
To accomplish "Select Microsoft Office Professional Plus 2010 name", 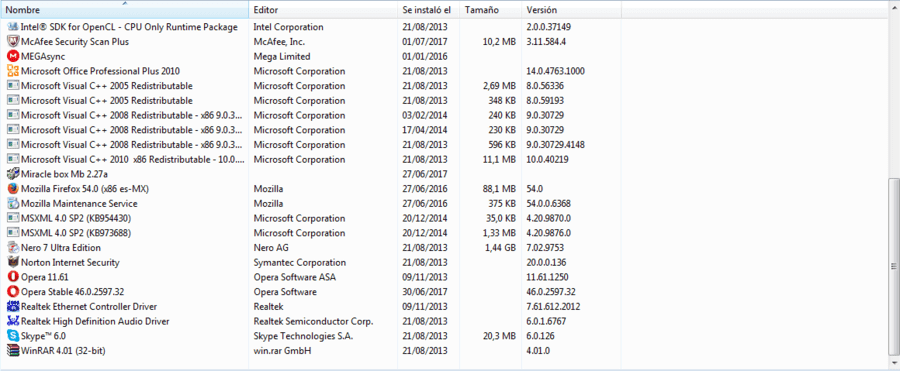I will (100, 71).
